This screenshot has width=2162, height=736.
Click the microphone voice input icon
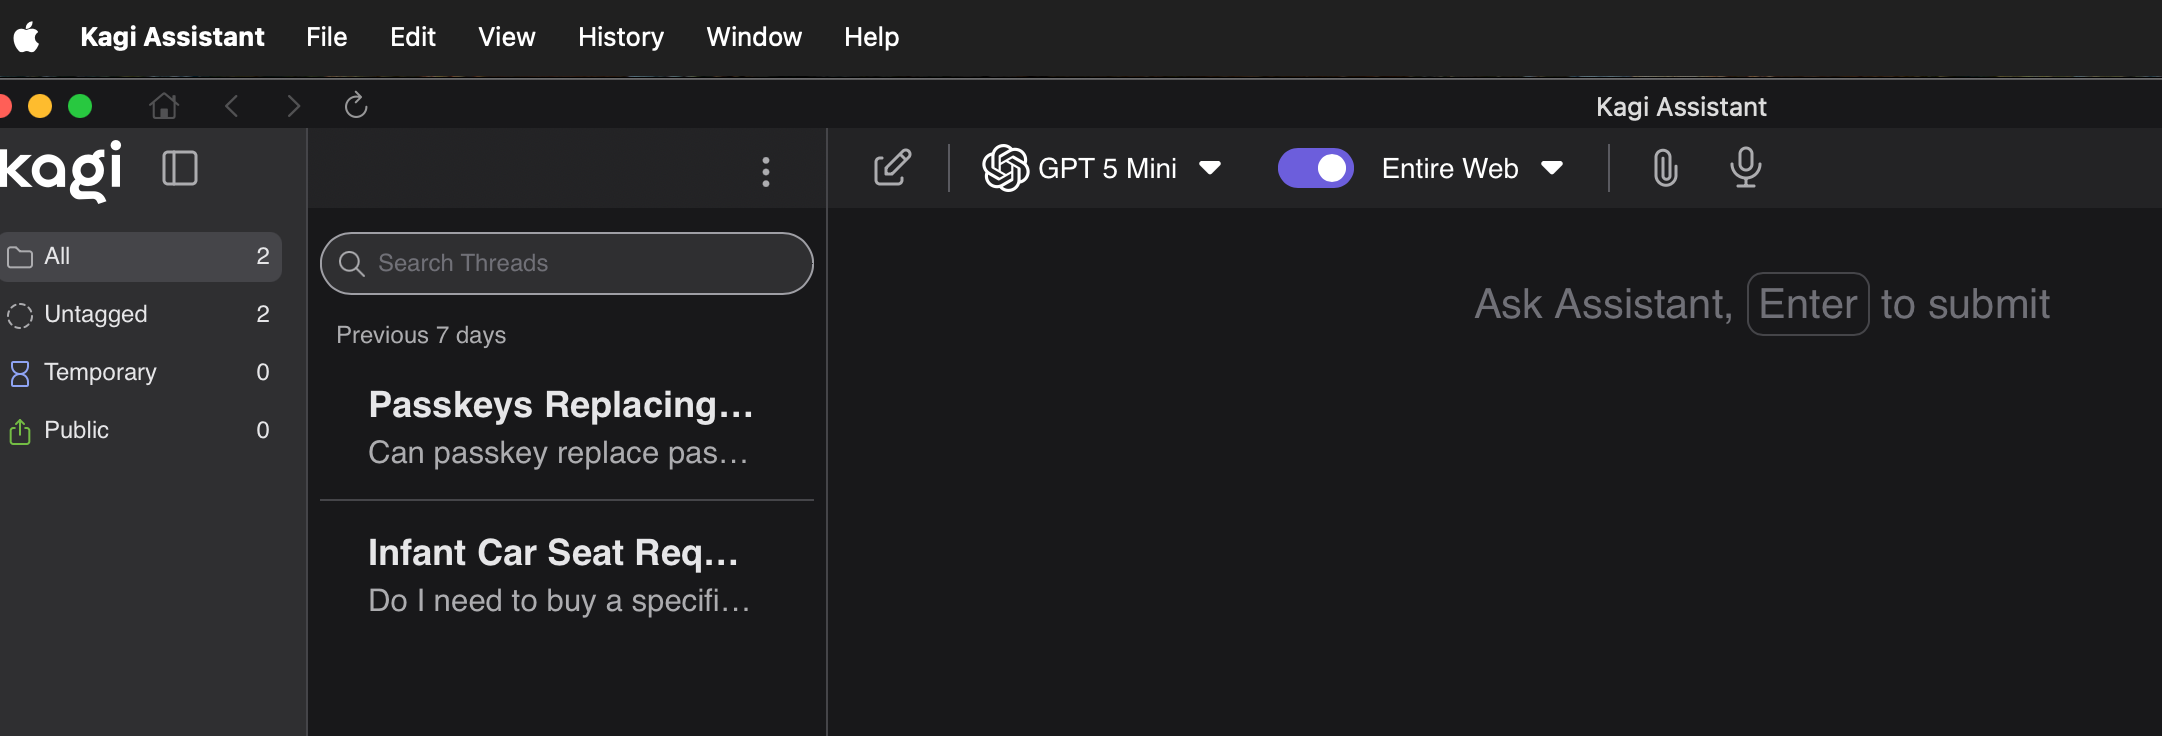[x=1745, y=168]
